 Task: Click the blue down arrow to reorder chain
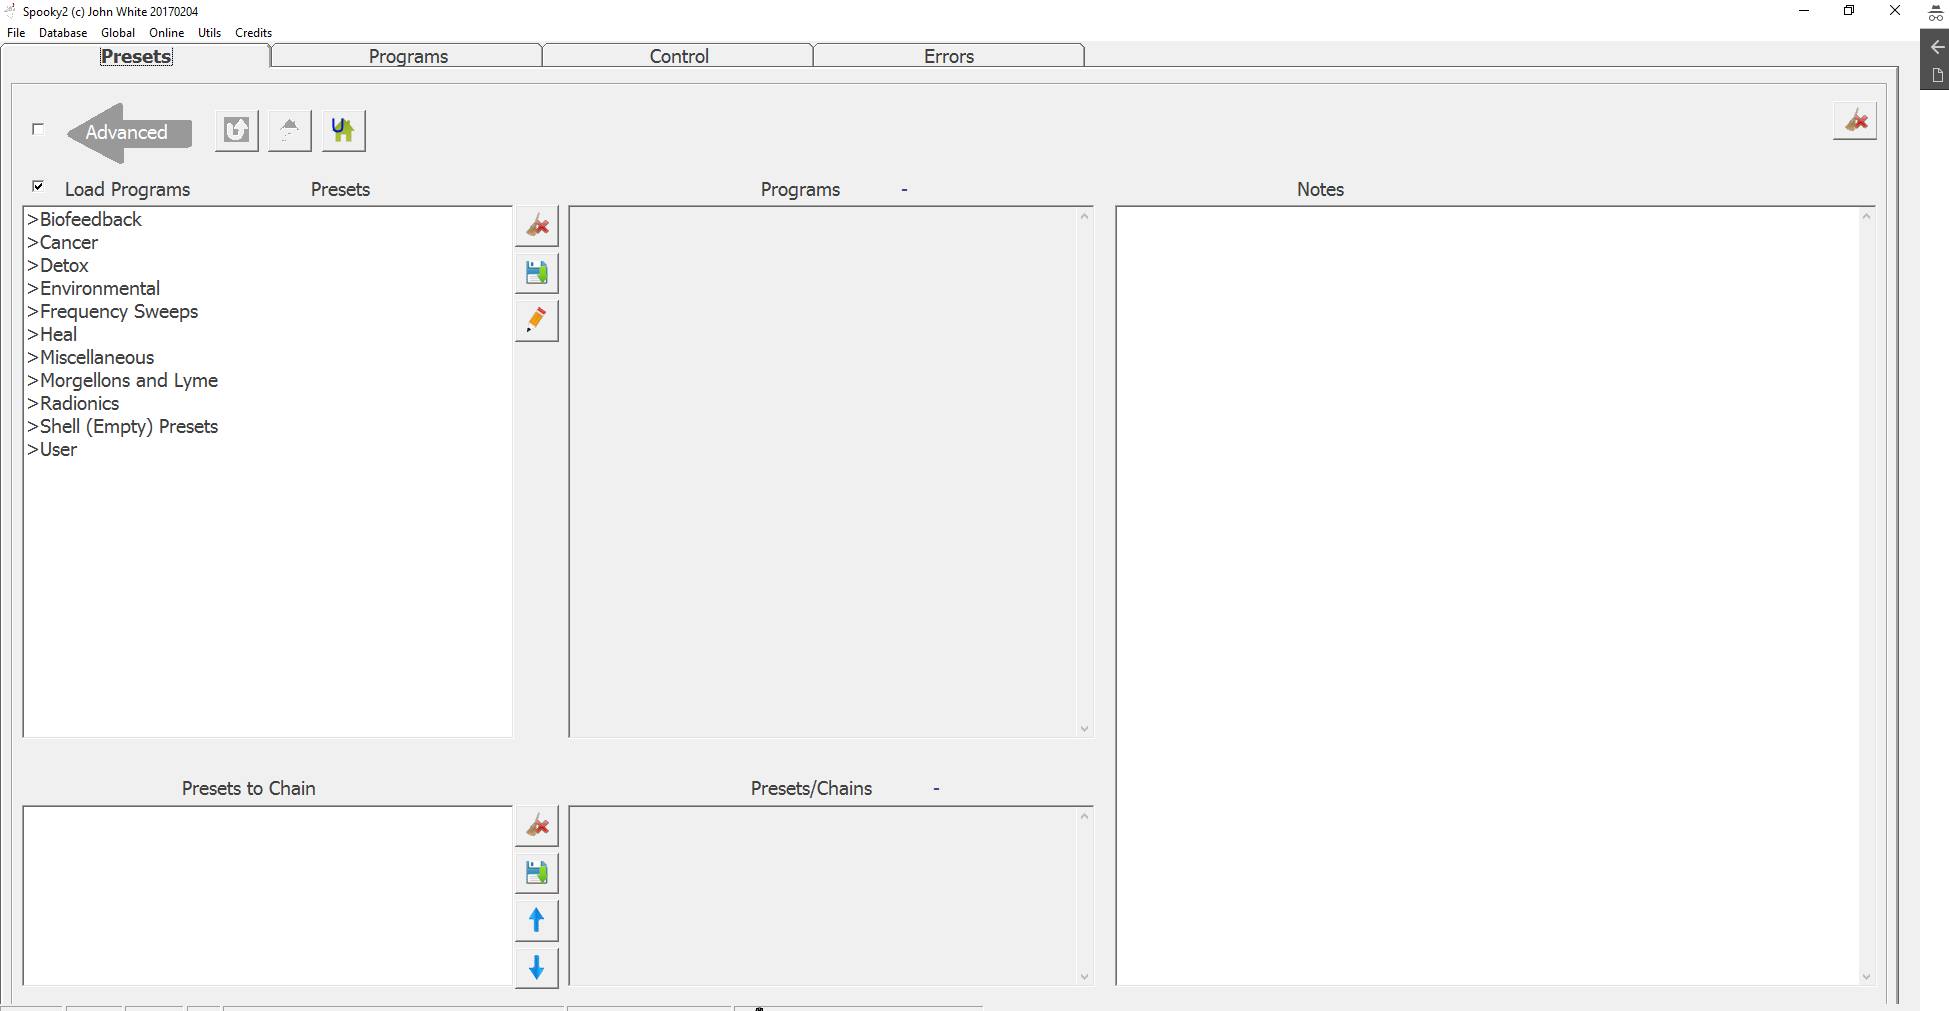(536, 968)
